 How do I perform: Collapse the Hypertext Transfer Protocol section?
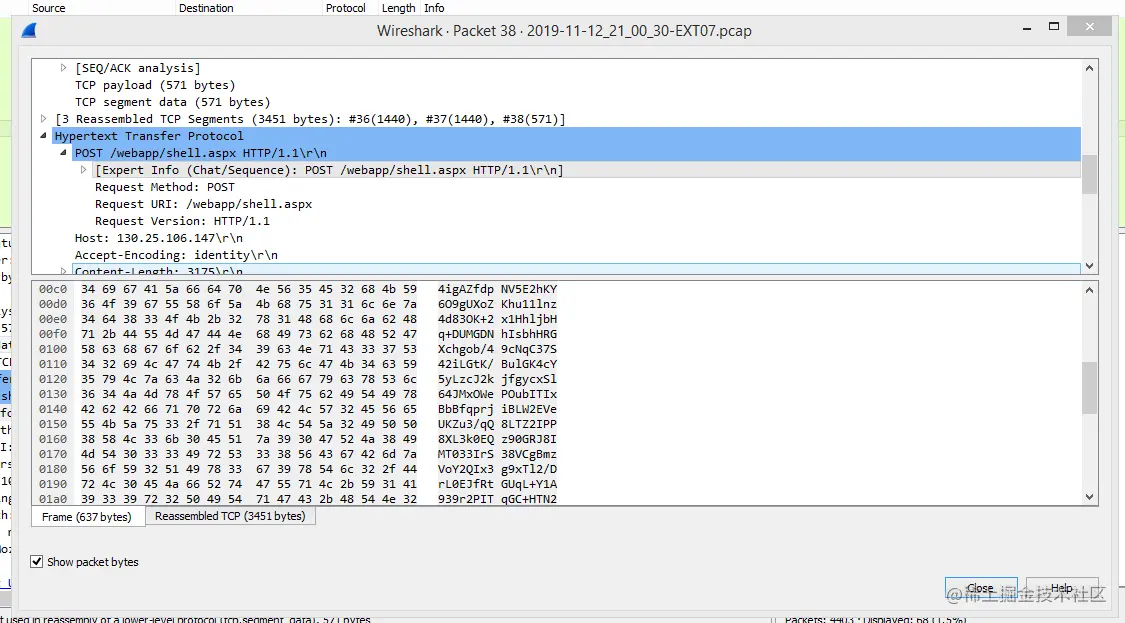click(x=42, y=135)
